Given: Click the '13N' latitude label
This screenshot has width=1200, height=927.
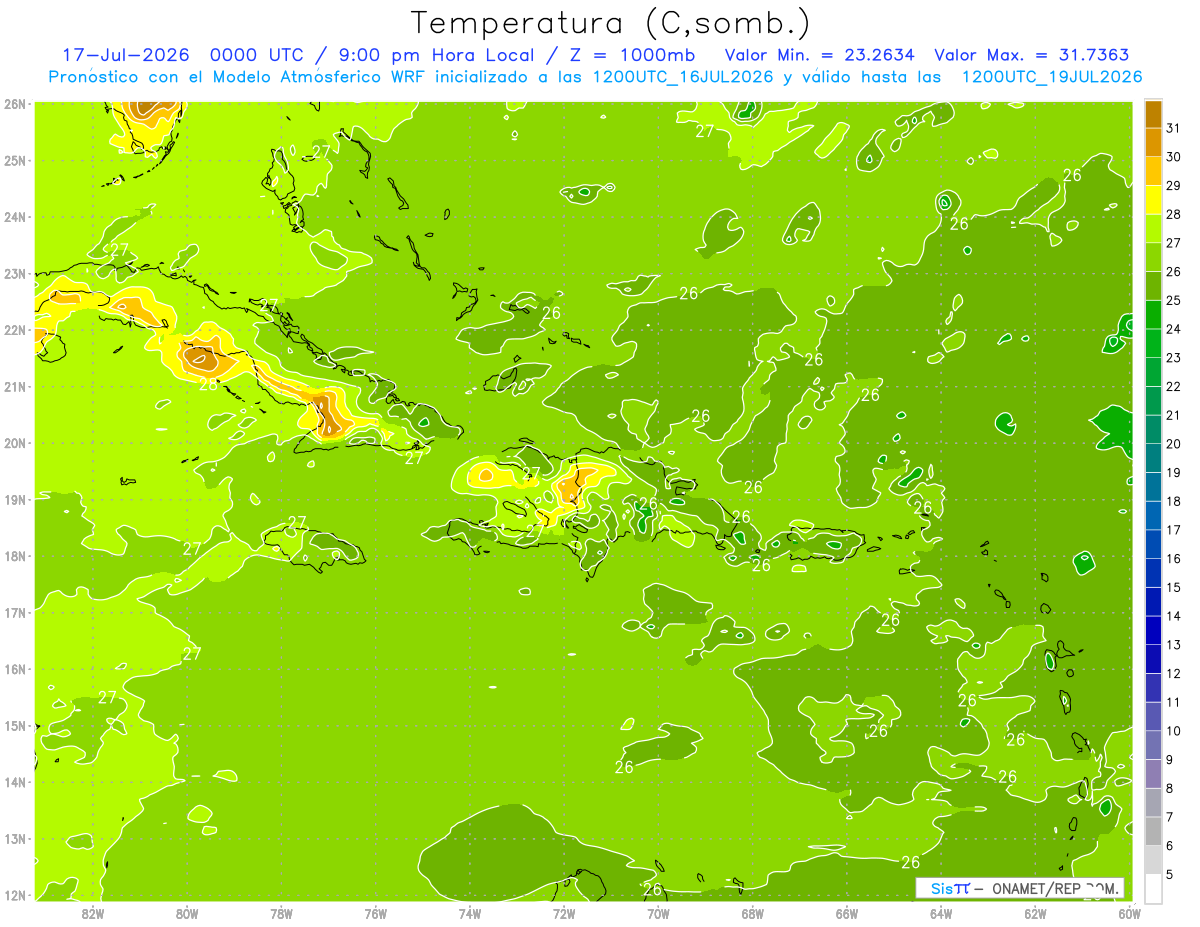Looking at the screenshot, I should tap(15, 838).
